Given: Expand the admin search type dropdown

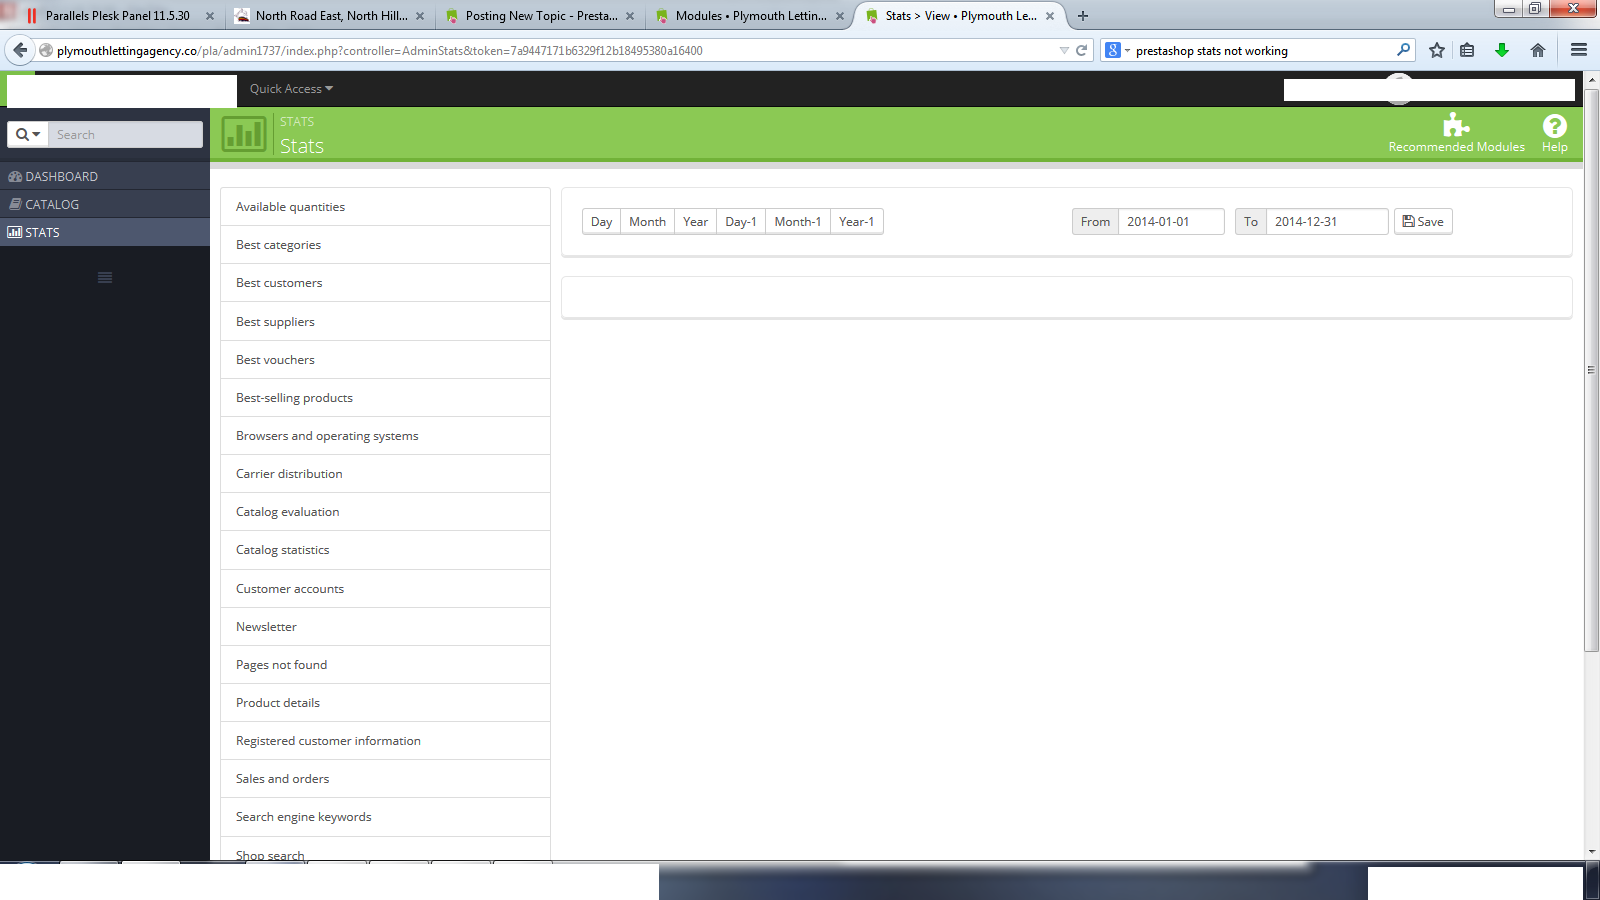Looking at the screenshot, I should pyautogui.click(x=28, y=134).
